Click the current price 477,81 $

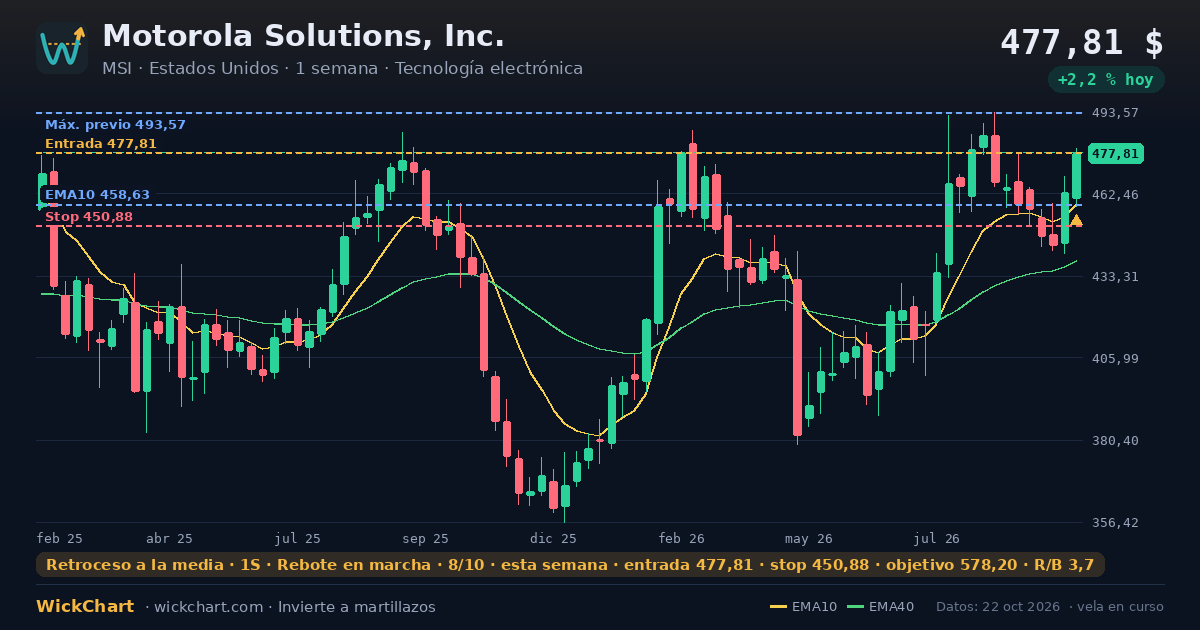point(1082,43)
